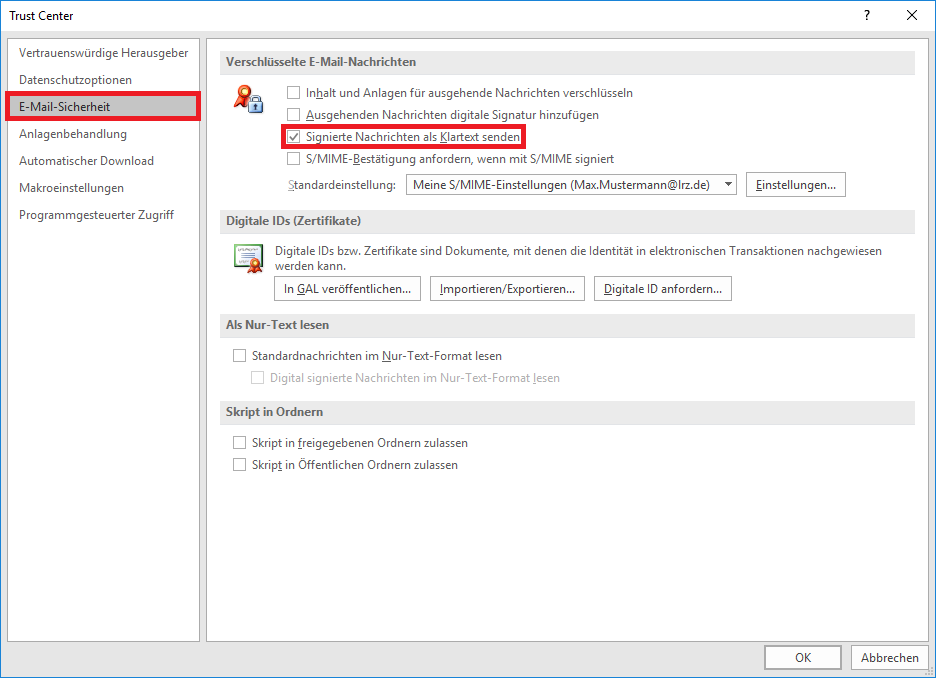Click Importieren/Exportieren... button
Image resolution: width=936 pixels, height=678 pixels.
(x=508, y=289)
